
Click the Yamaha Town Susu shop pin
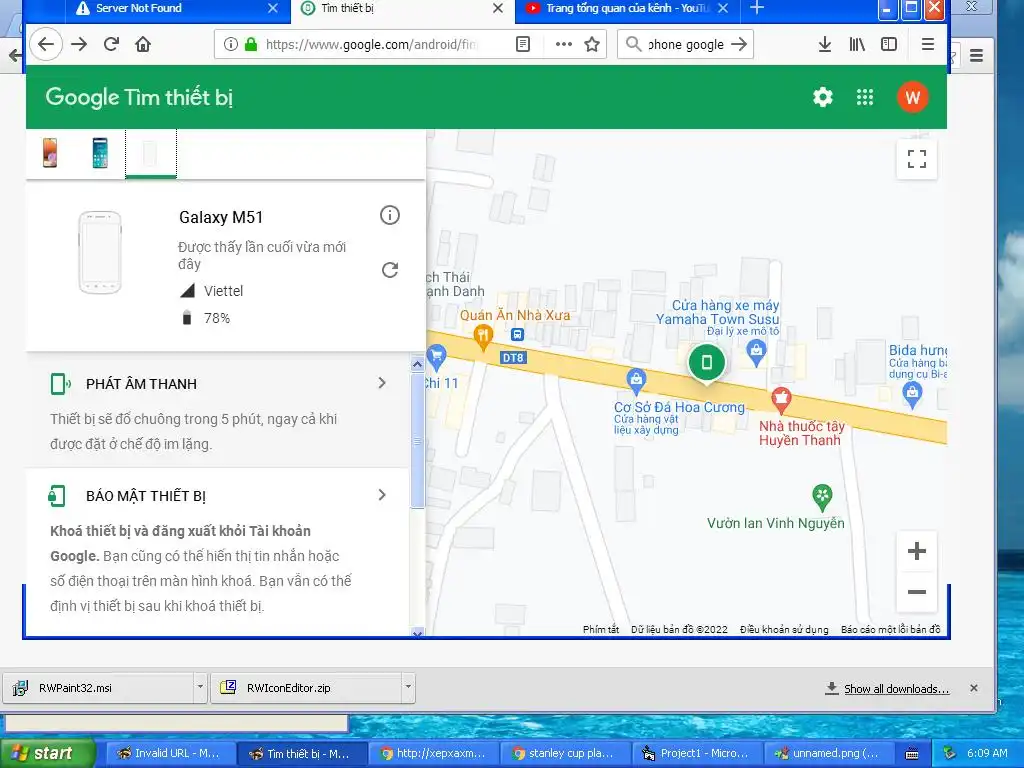(x=756, y=353)
